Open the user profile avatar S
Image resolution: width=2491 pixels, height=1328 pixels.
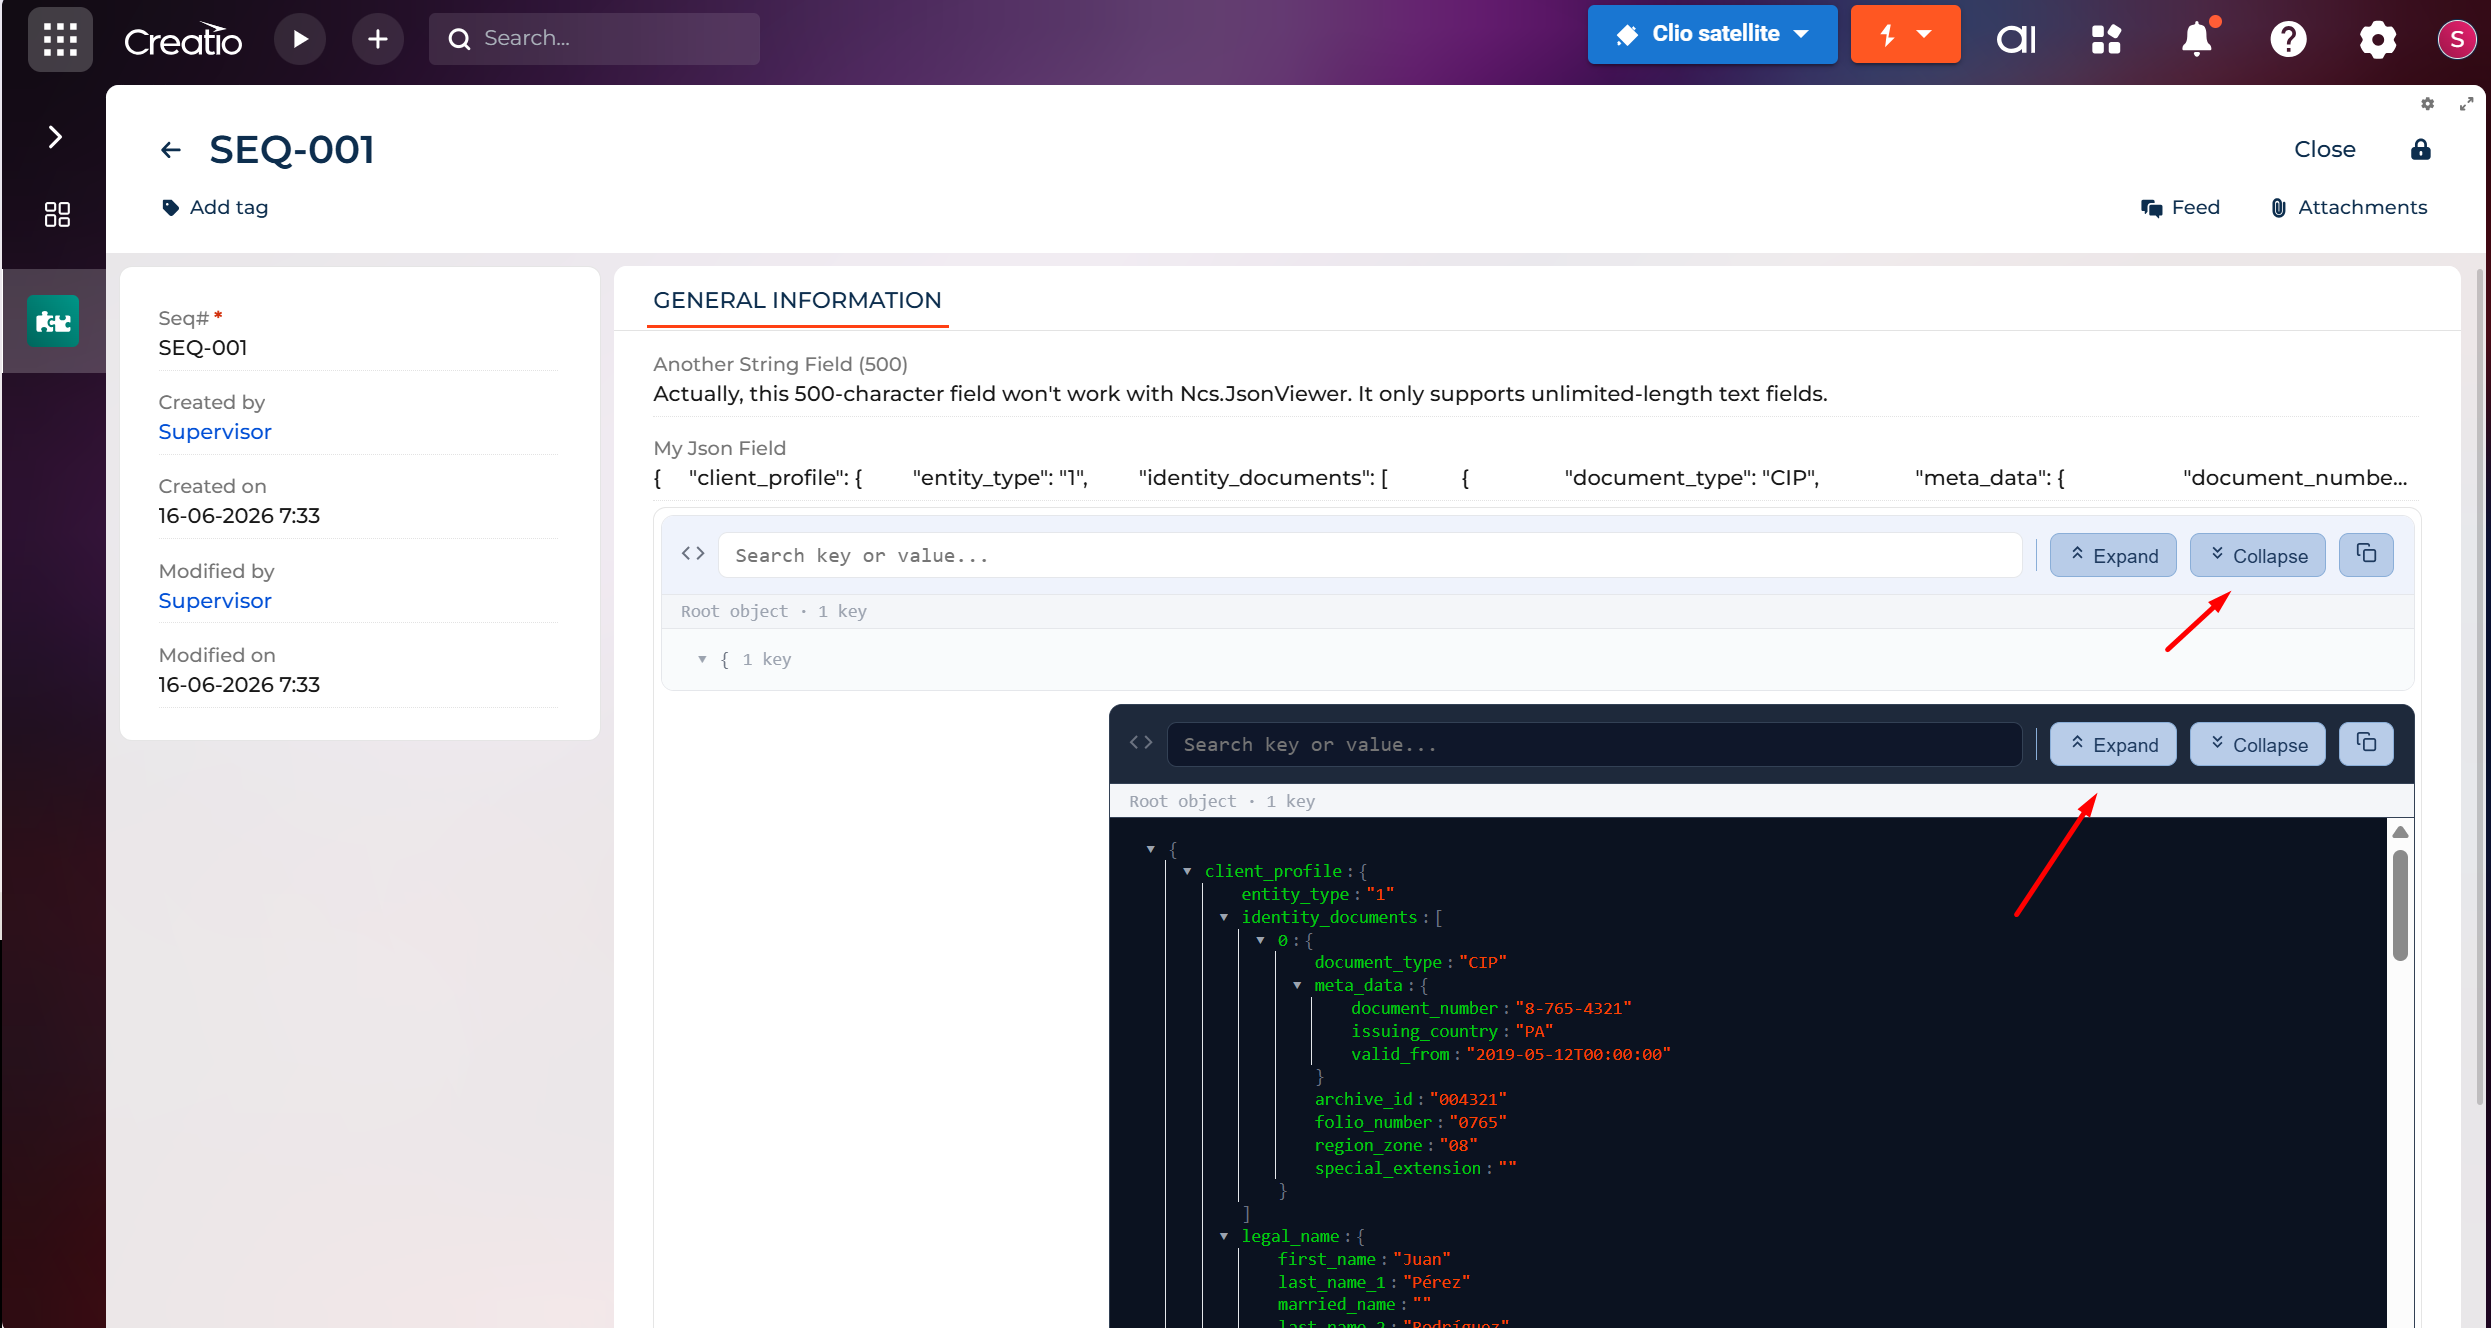[x=2457, y=39]
